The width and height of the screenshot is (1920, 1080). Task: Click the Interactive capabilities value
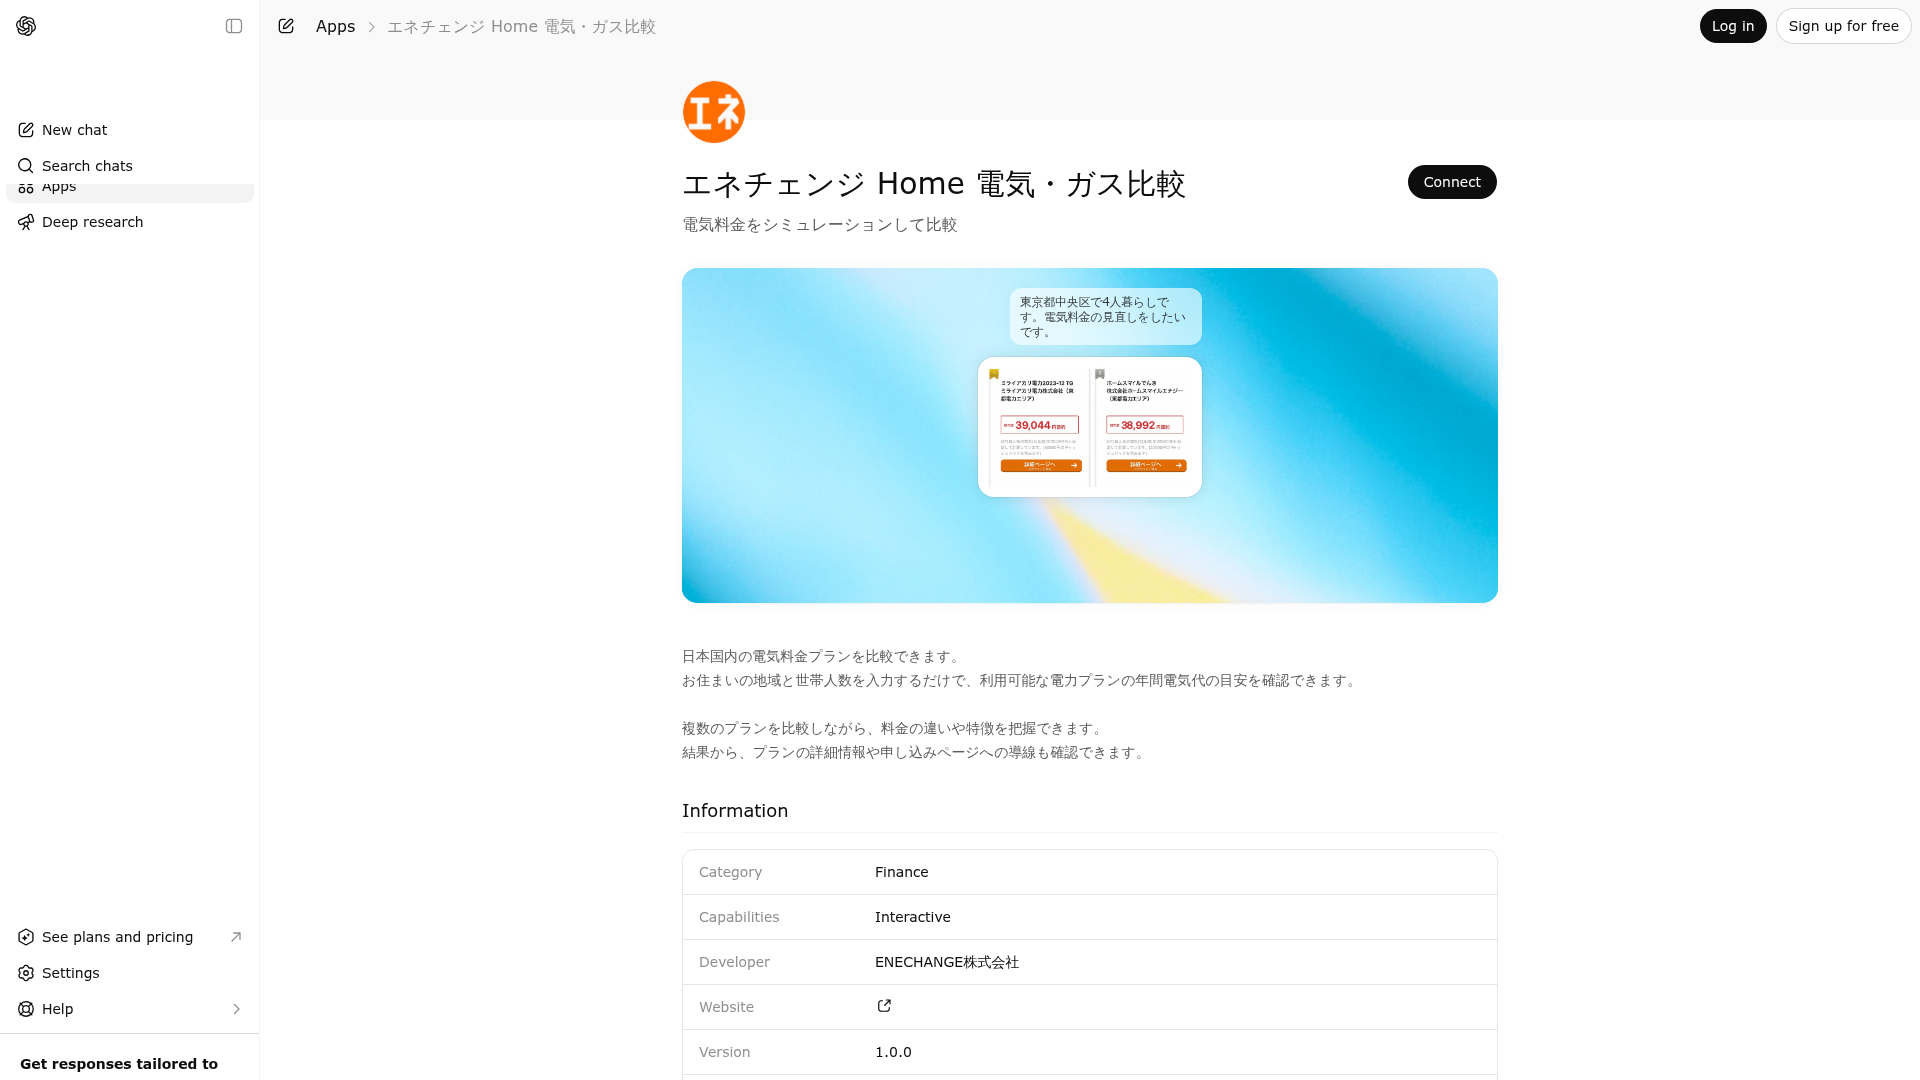912,917
